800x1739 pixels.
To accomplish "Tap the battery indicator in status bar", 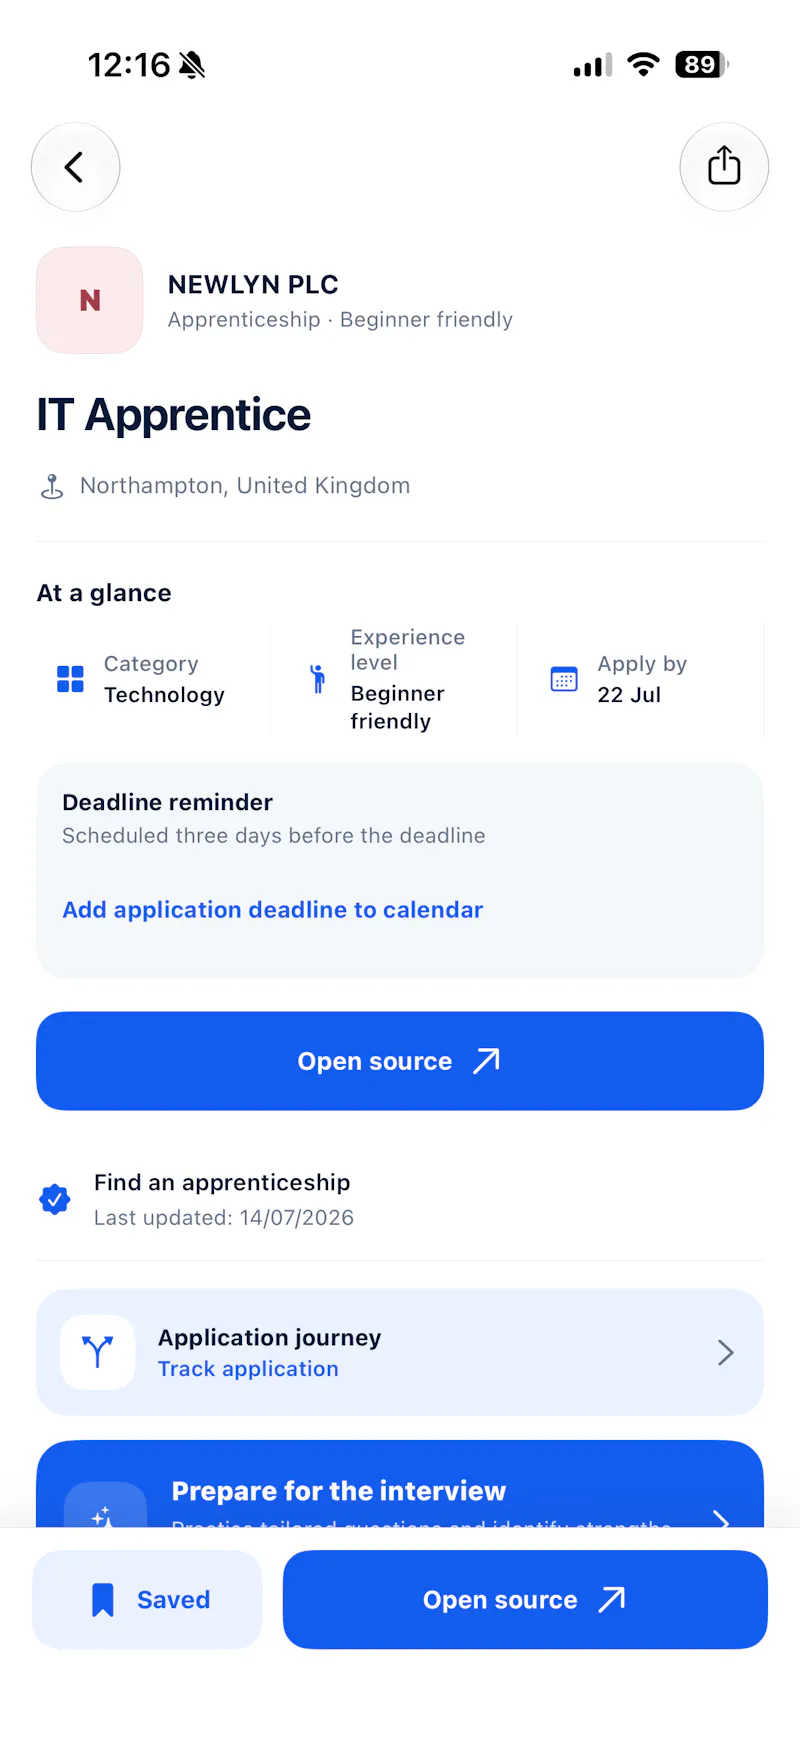I will (x=702, y=65).
